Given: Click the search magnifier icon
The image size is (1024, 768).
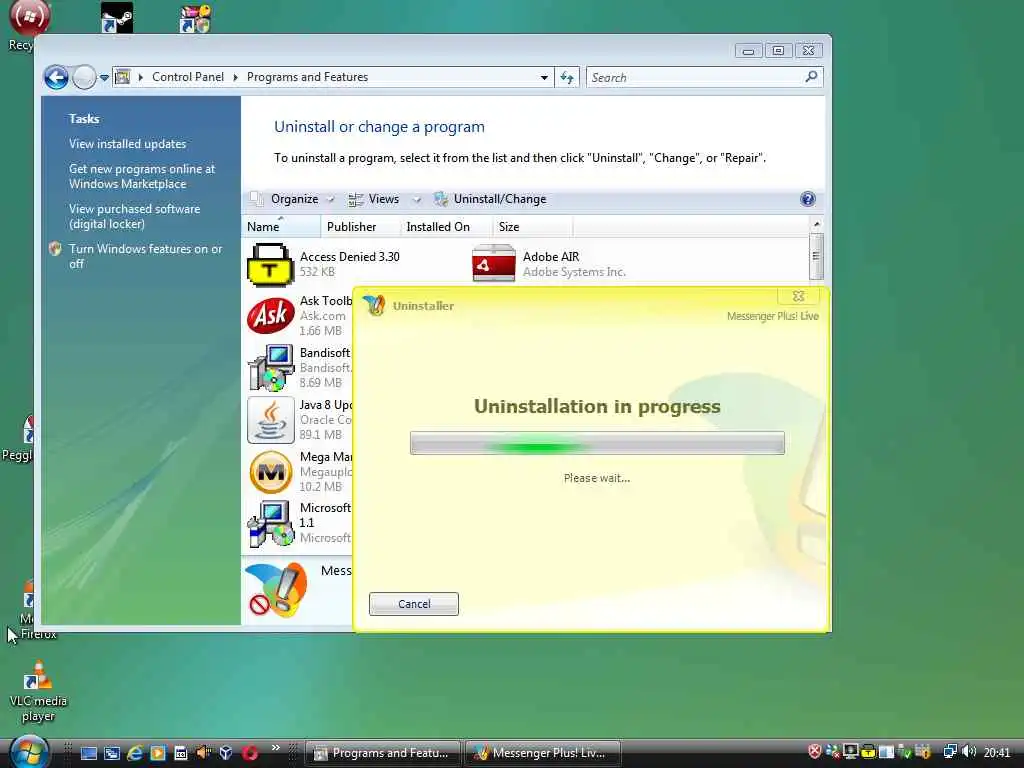Looking at the screenshot, I should pos(811,77).
